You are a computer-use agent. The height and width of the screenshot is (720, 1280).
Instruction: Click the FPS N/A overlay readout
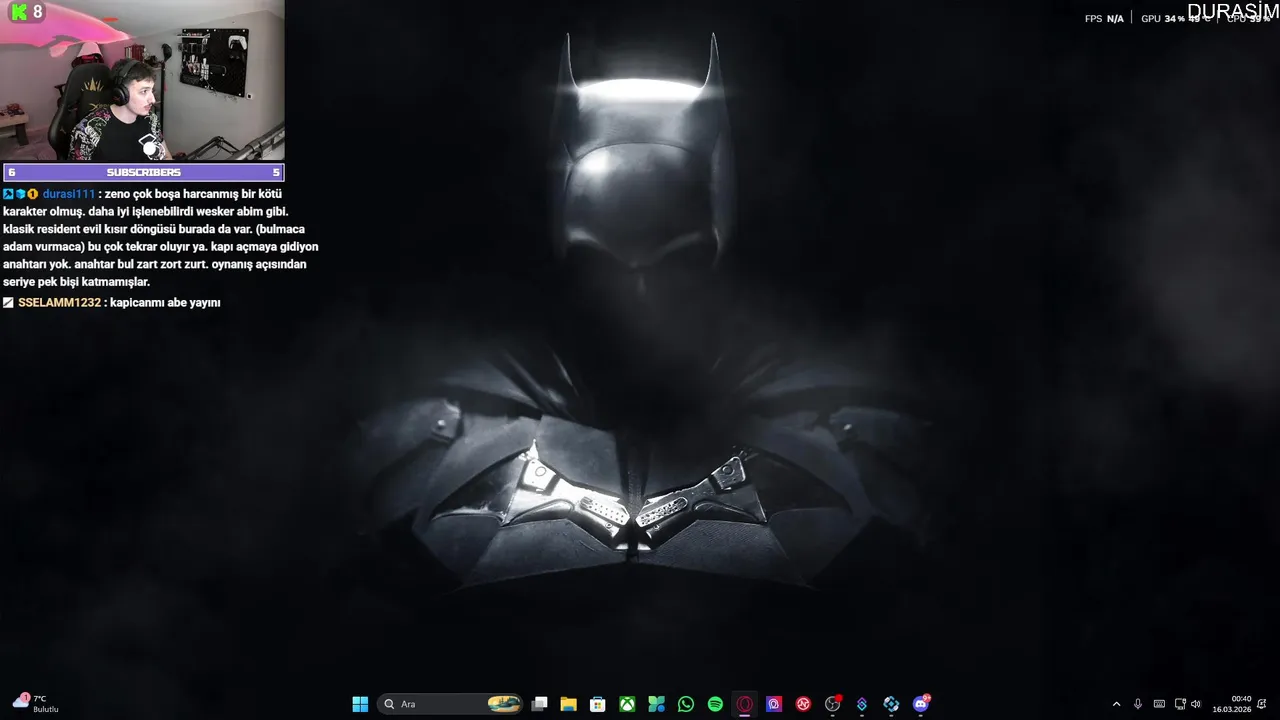(1104, 18)
